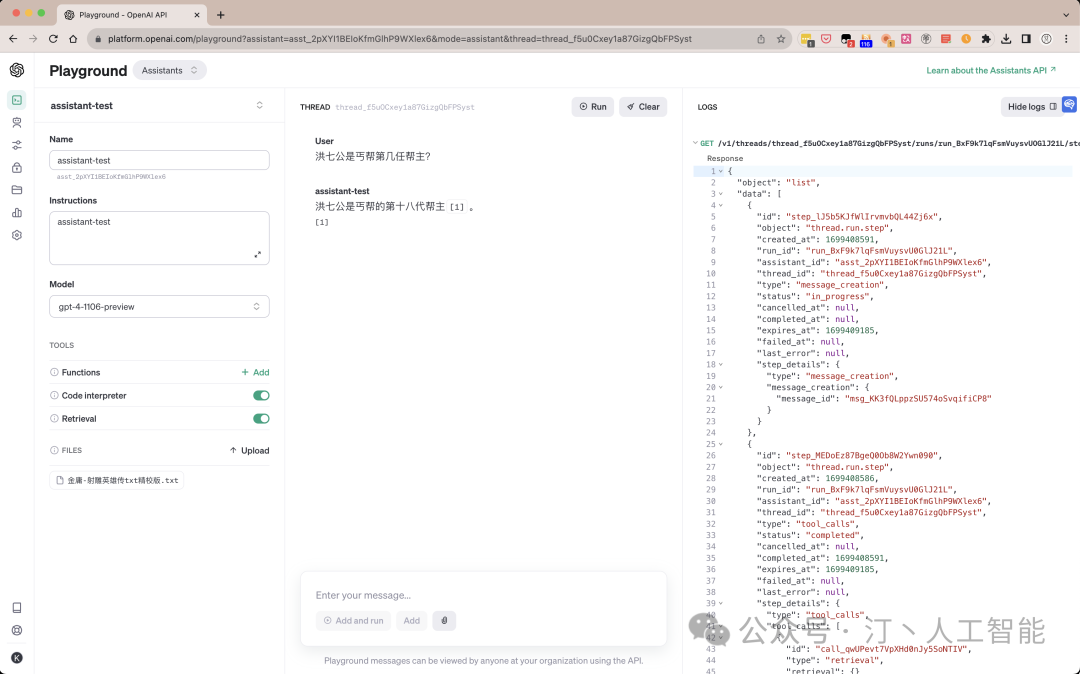Select the Playground - OpenAI API browser tab
Screen dimensions: 1080x674
point(132,15)
